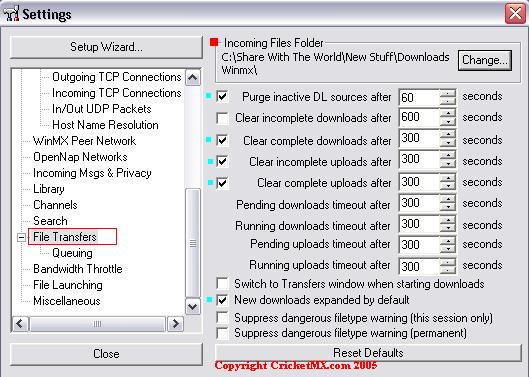Click Running downloads timeout field
The width and height of the screenshot is (529, 377).
(x=419, y=224)
